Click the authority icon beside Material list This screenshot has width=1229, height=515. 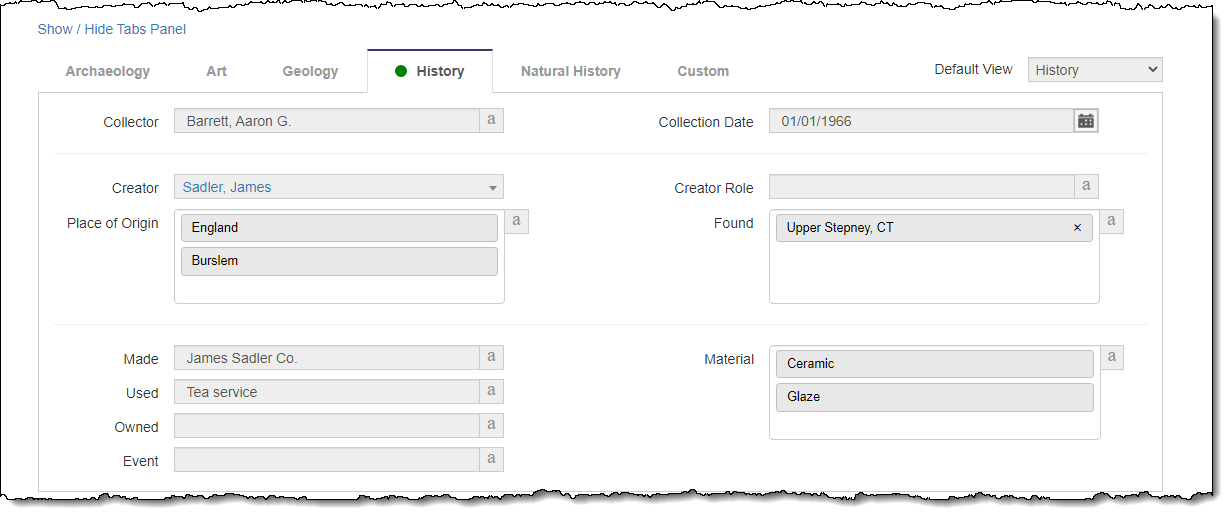click(x=1111, y=358)
